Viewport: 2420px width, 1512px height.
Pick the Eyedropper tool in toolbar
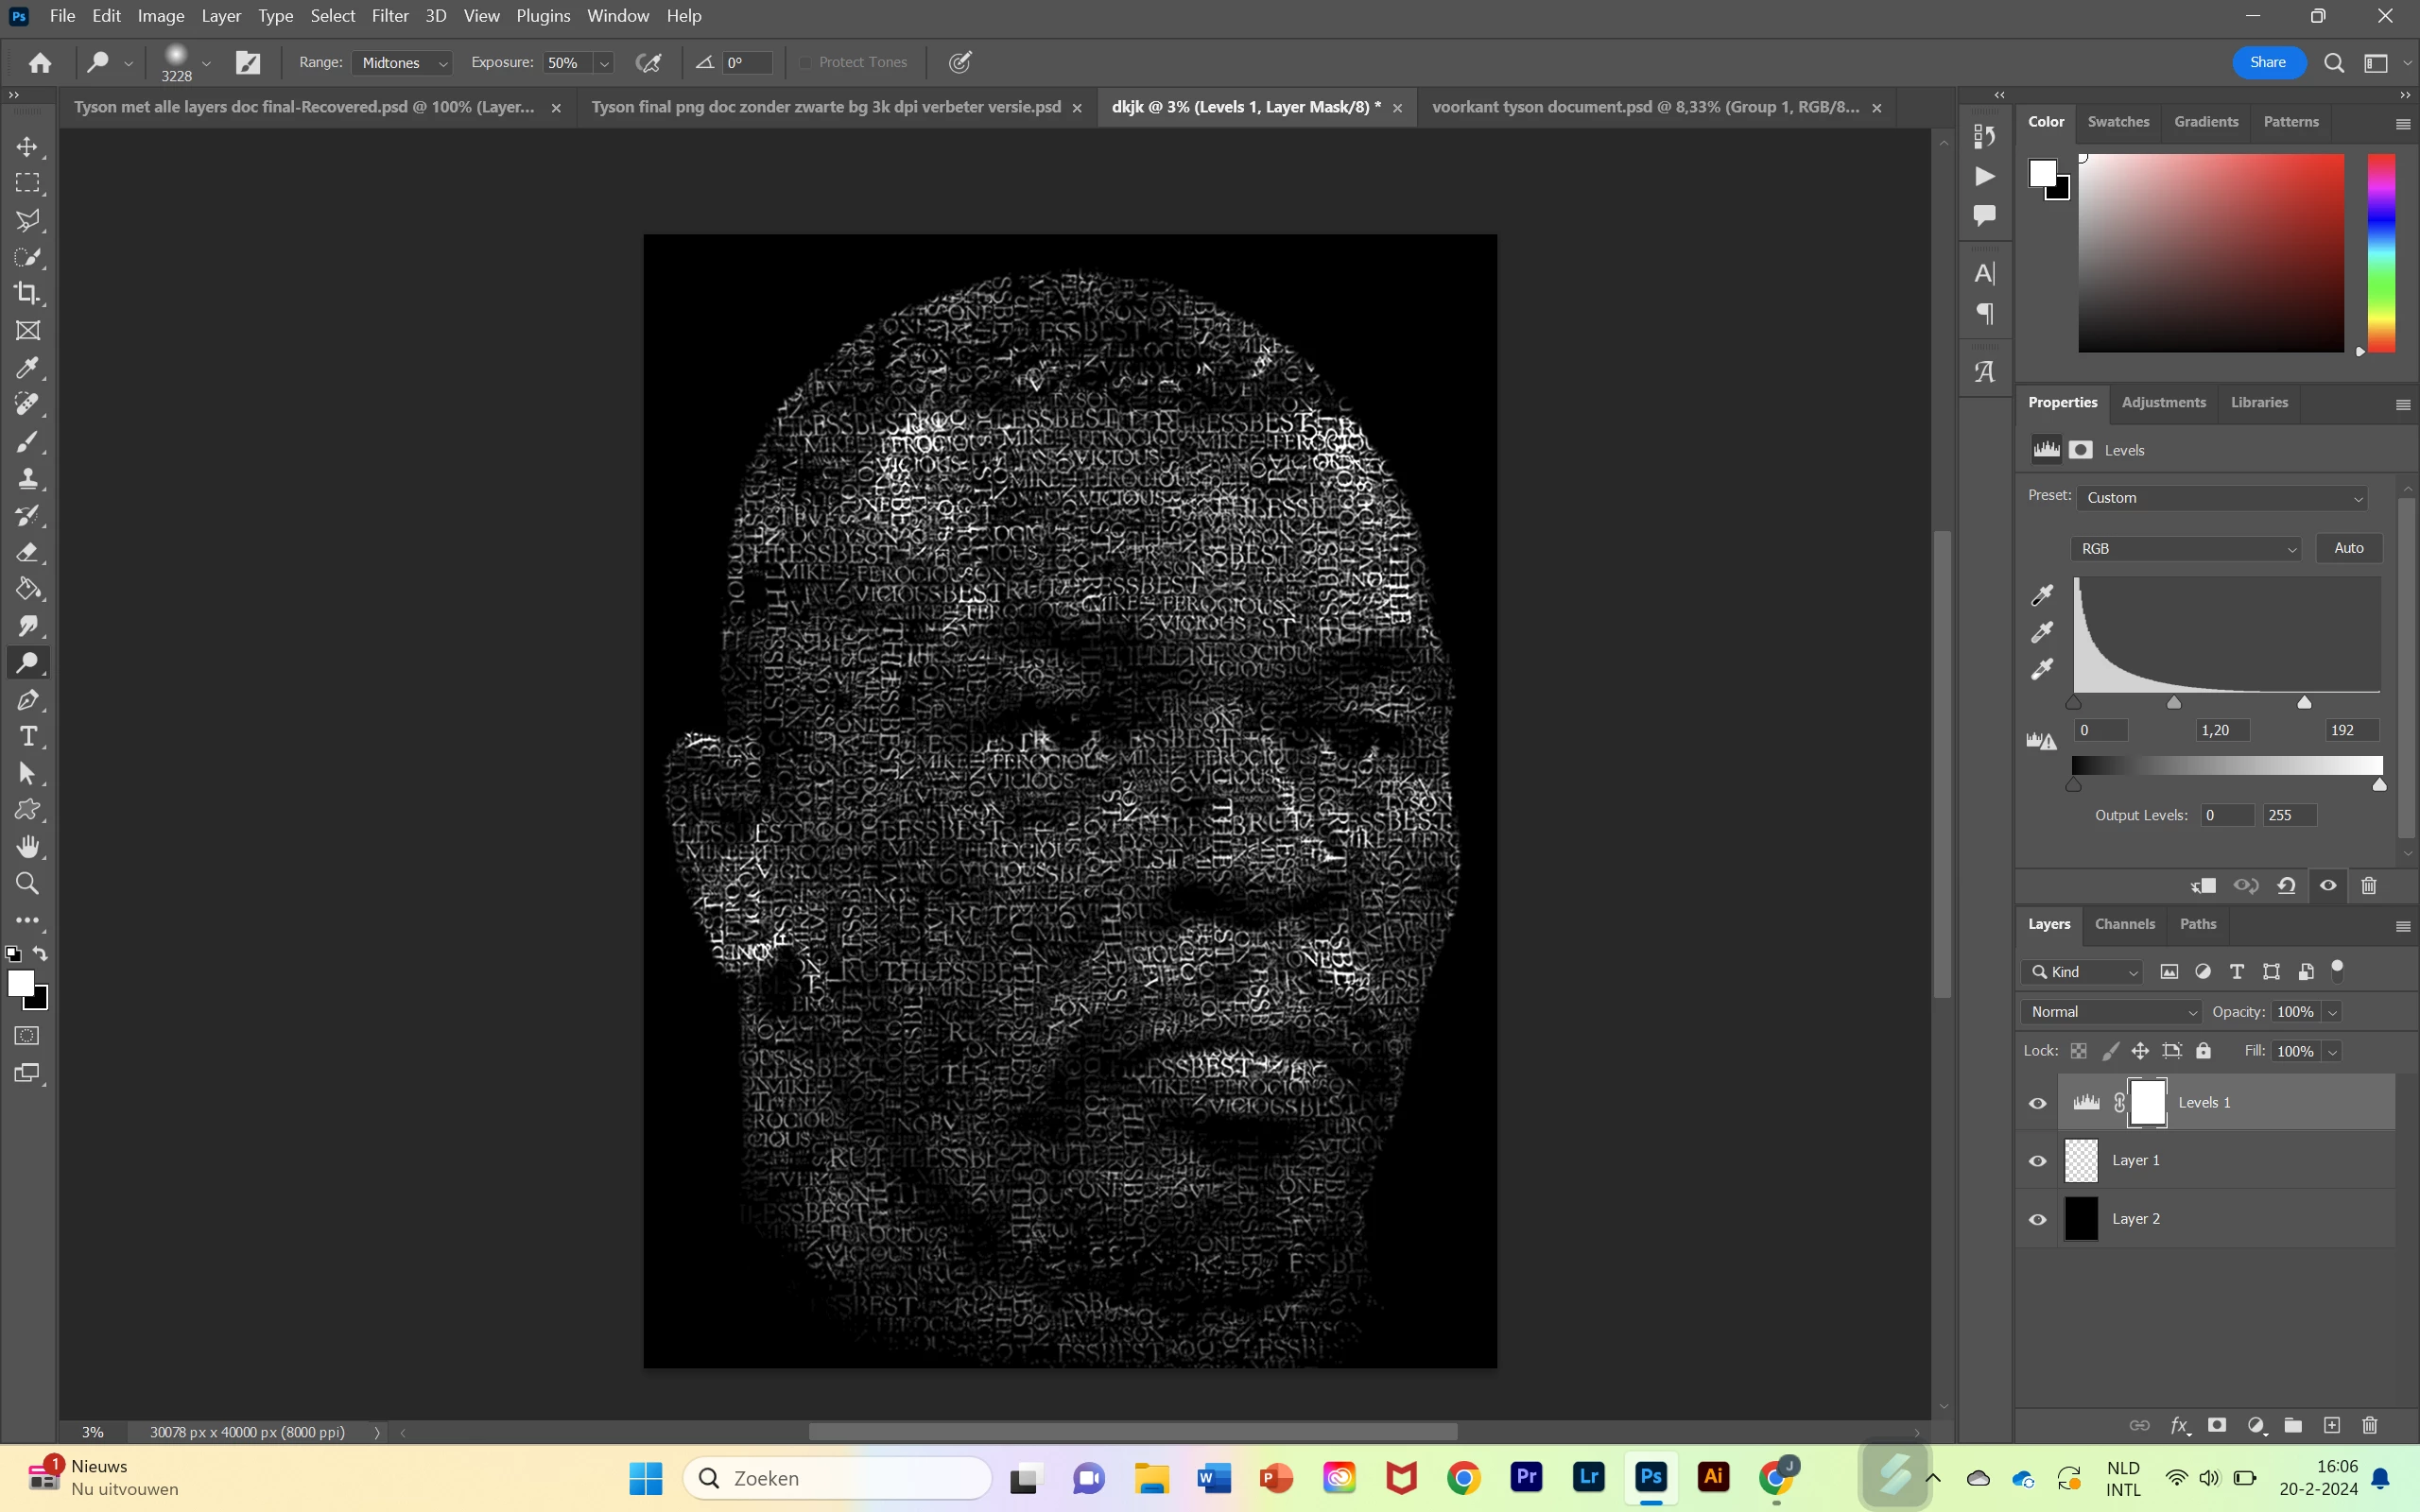[28, 368]
